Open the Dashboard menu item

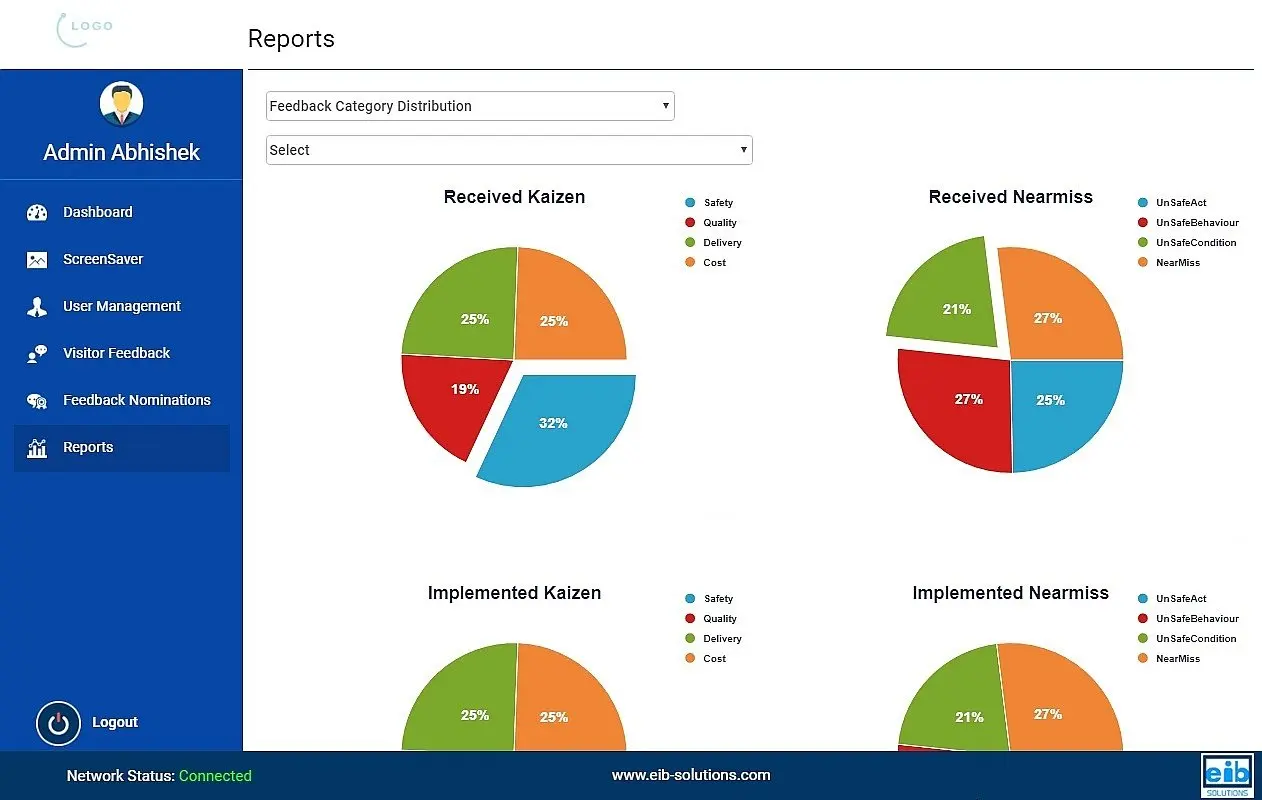coord(122,212)
